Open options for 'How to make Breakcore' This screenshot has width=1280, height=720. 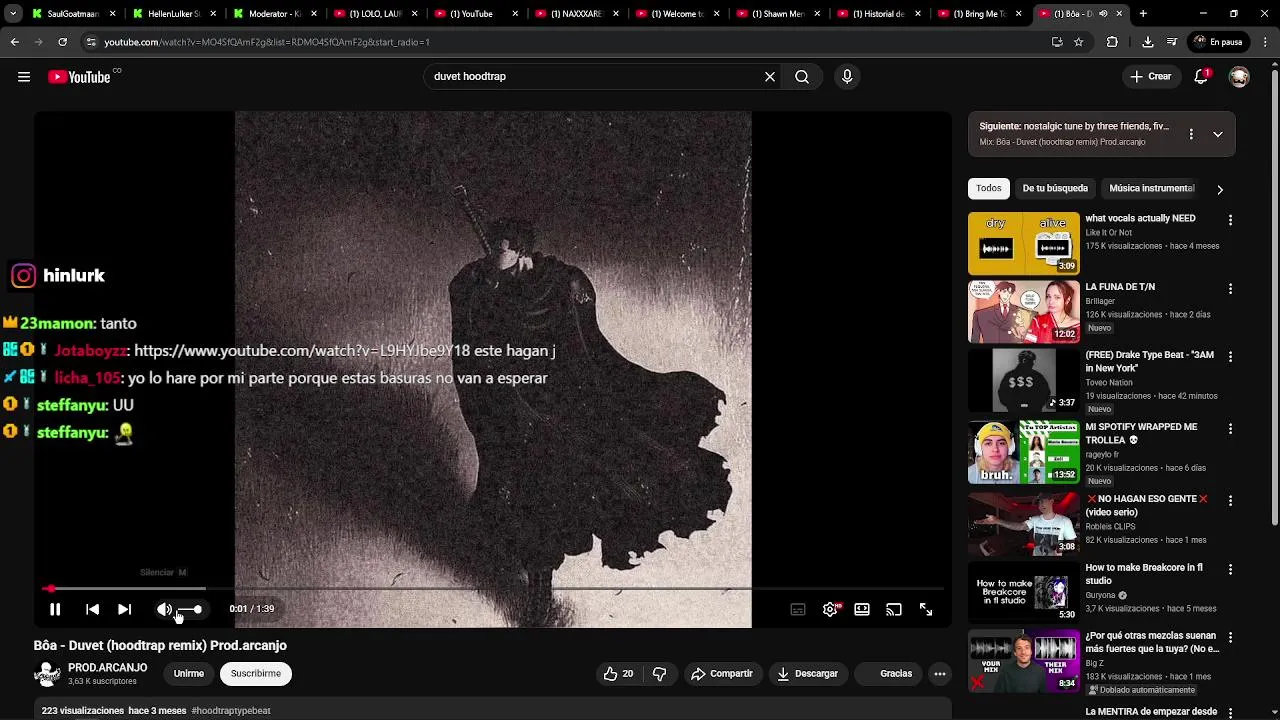click(x=1230, y=569)
